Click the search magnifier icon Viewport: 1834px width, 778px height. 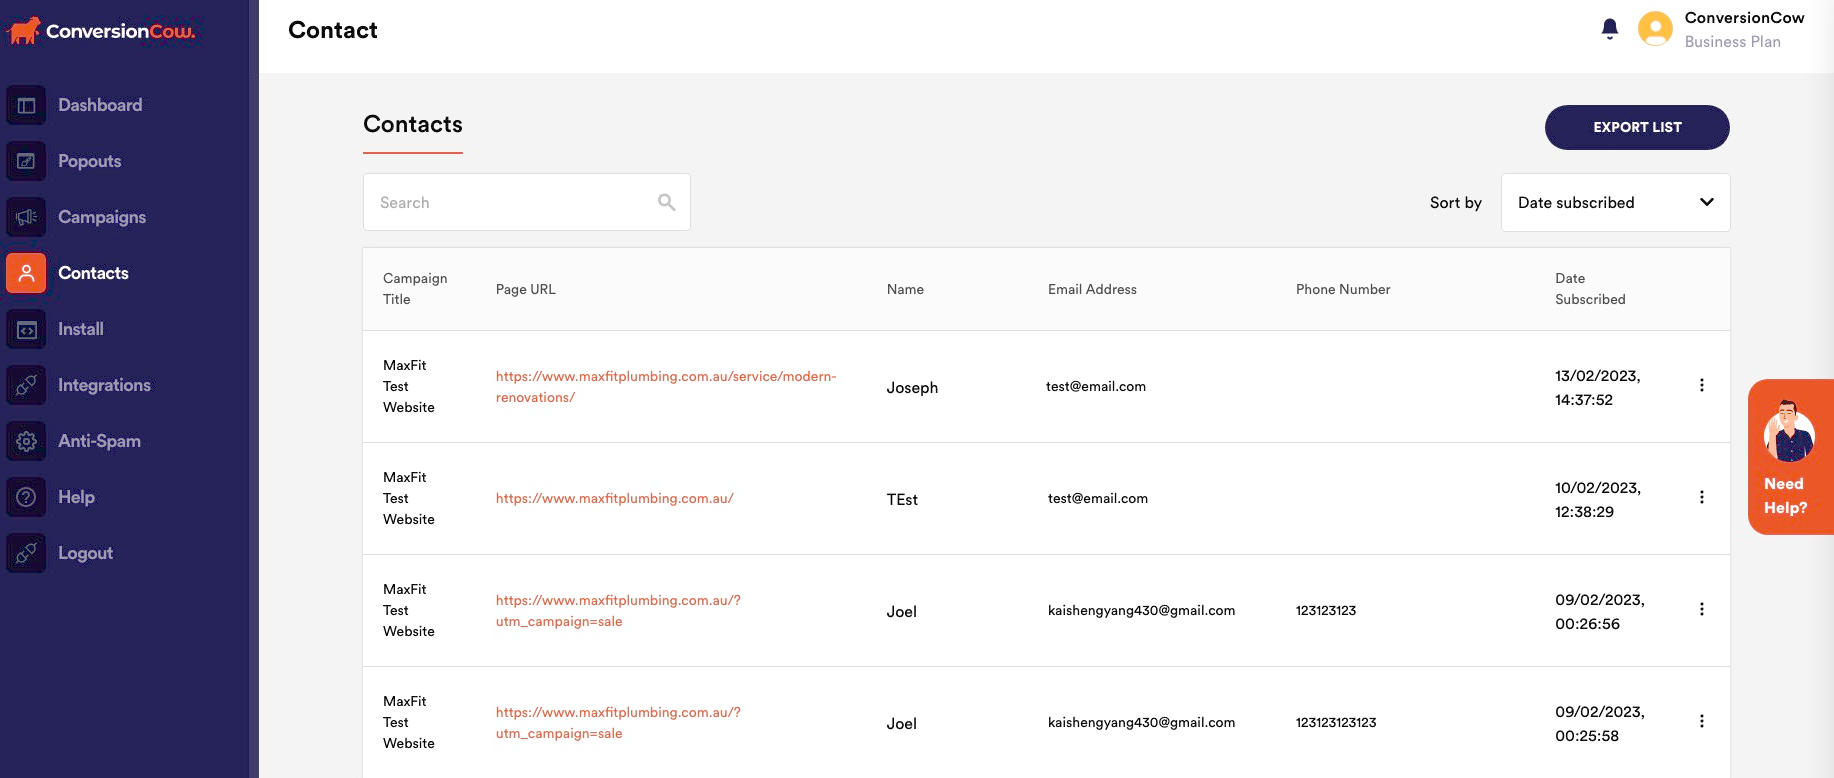point(667,202)
